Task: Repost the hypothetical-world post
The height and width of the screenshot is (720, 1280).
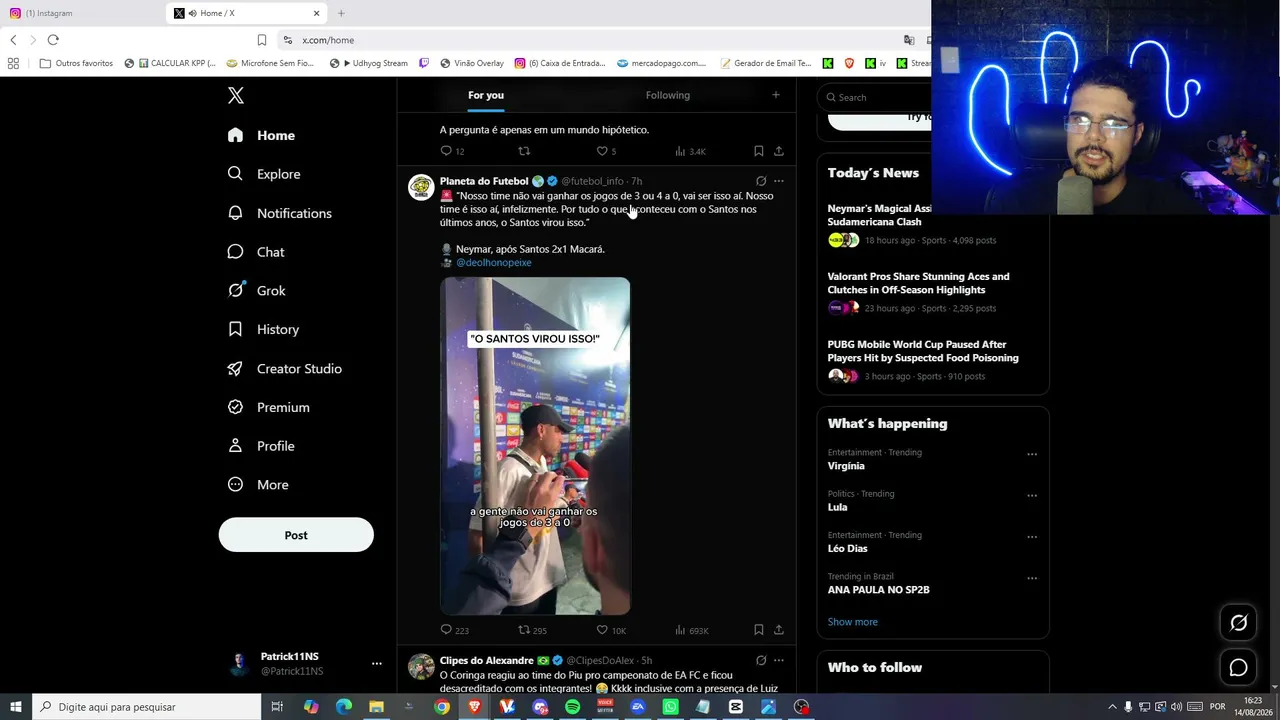Action: tap(524, 151)
